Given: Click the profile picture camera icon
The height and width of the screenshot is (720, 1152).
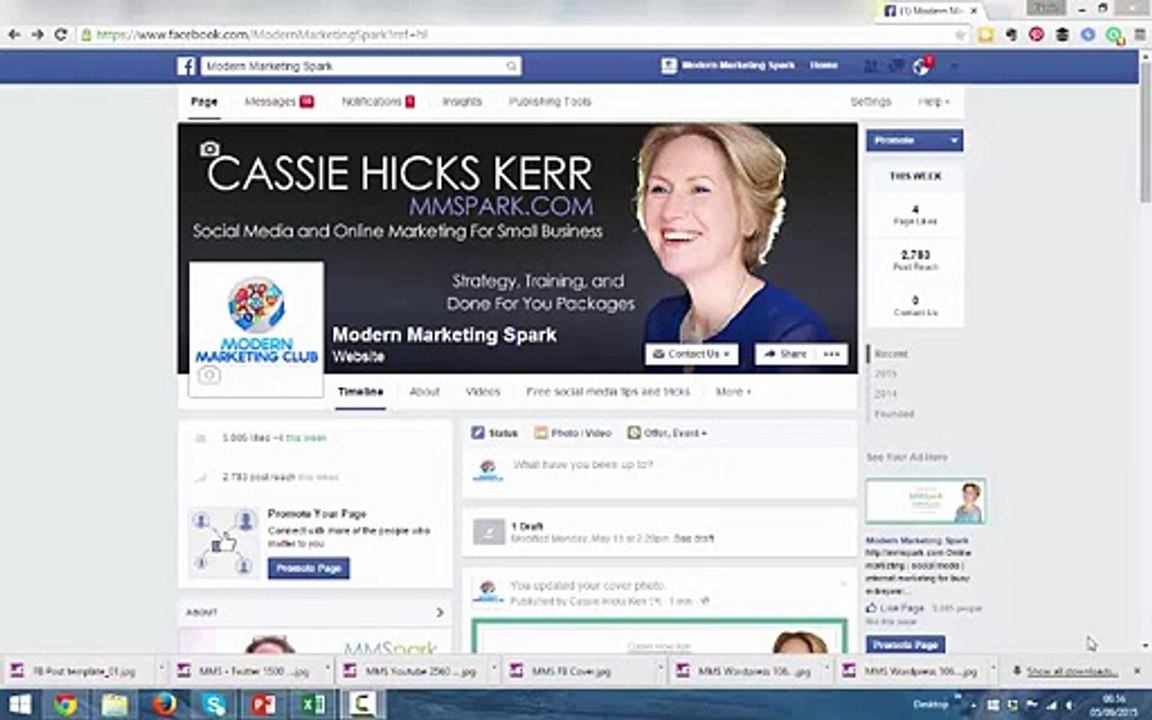Looking at the screenshot, I should [x=209, y=375].
